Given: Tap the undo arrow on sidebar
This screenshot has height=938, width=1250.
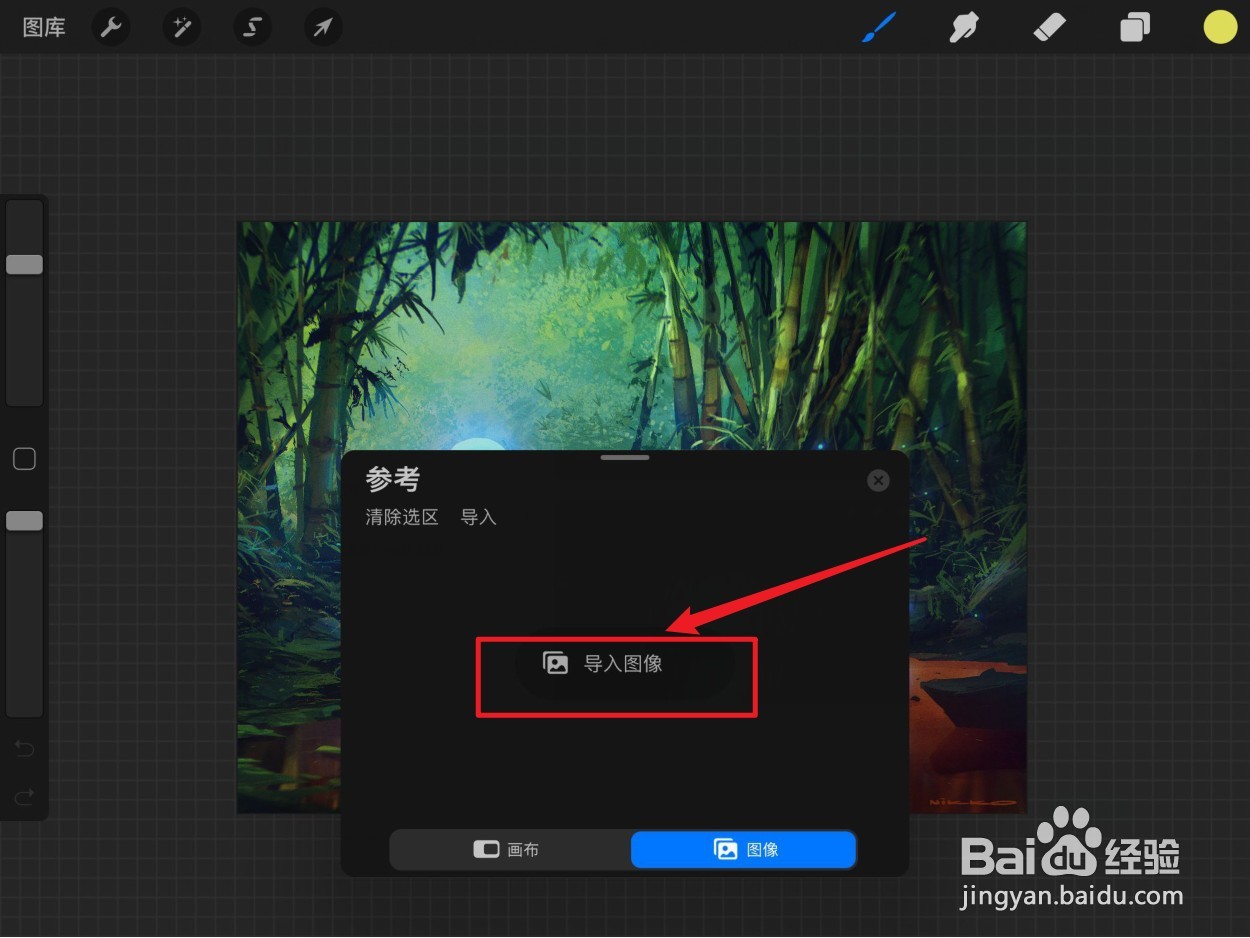Looking at the screenshot, I should pyautogui.click(x=24, y=749).
